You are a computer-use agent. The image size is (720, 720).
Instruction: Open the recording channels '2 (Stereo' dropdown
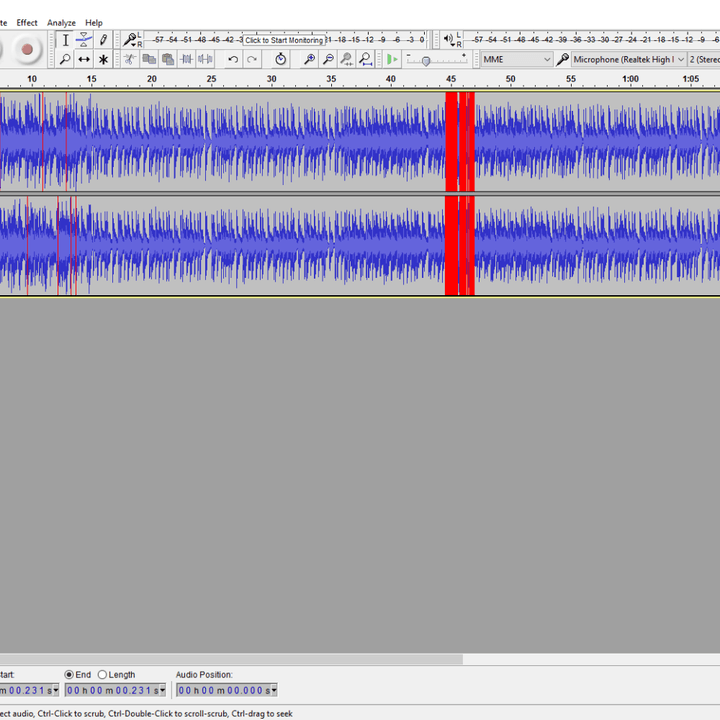tap(704, 59)
